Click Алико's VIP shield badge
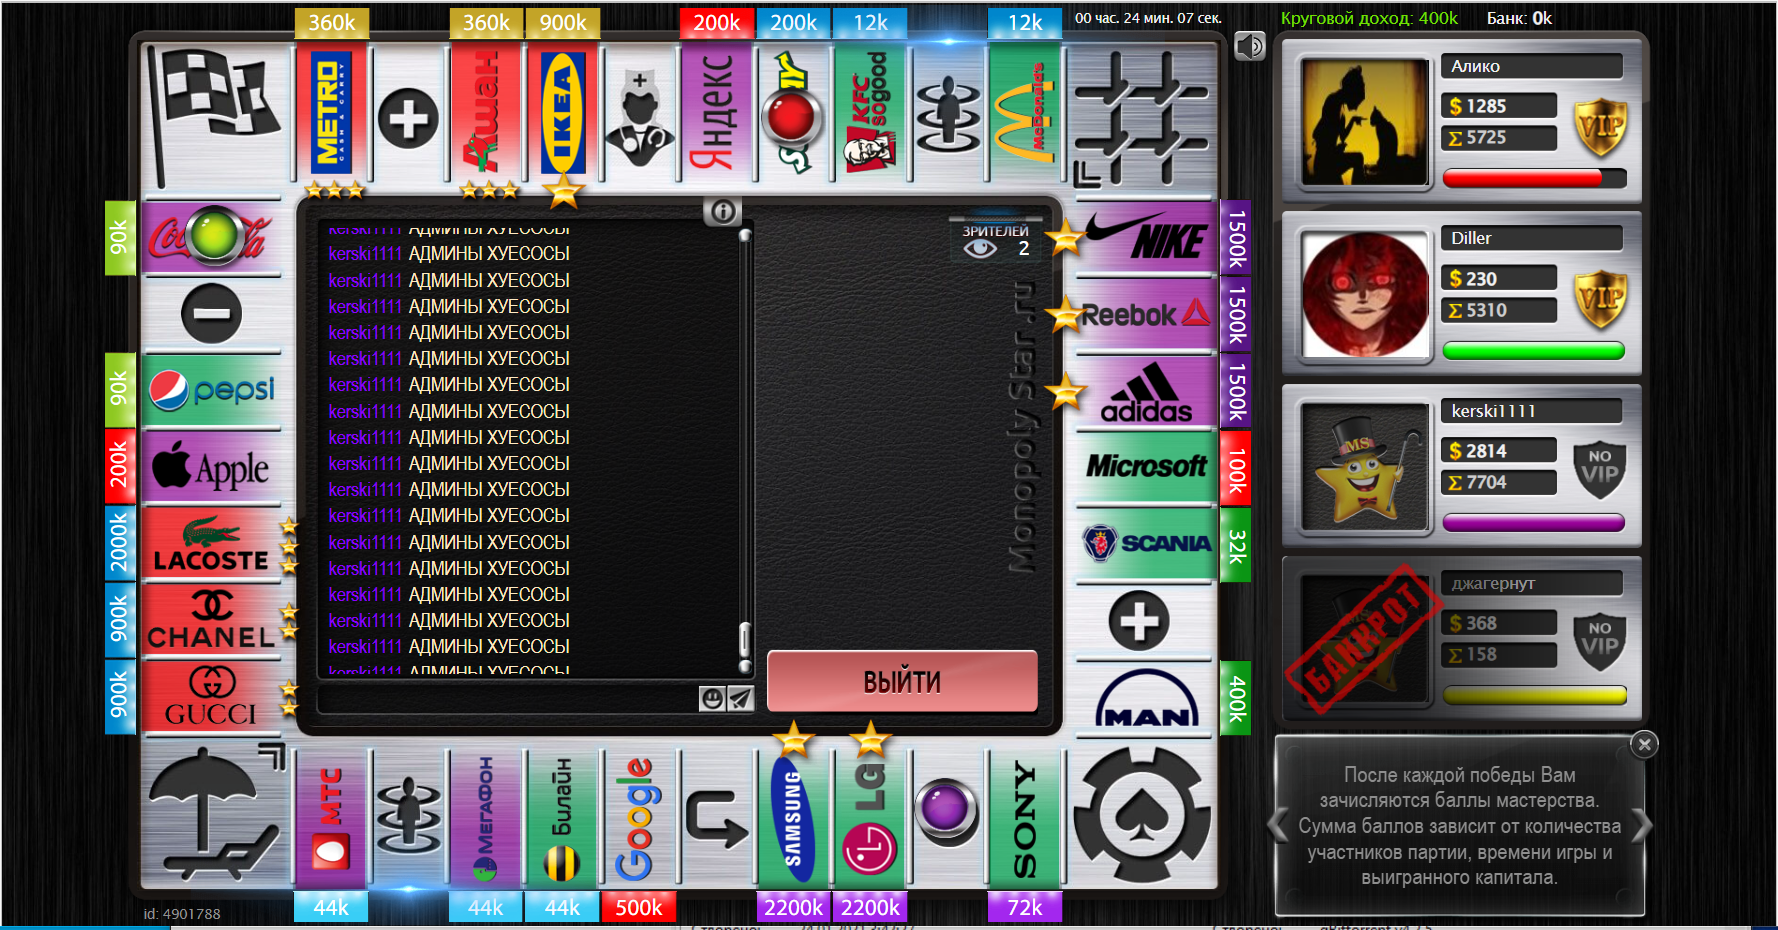 [x=1600, y=127]
